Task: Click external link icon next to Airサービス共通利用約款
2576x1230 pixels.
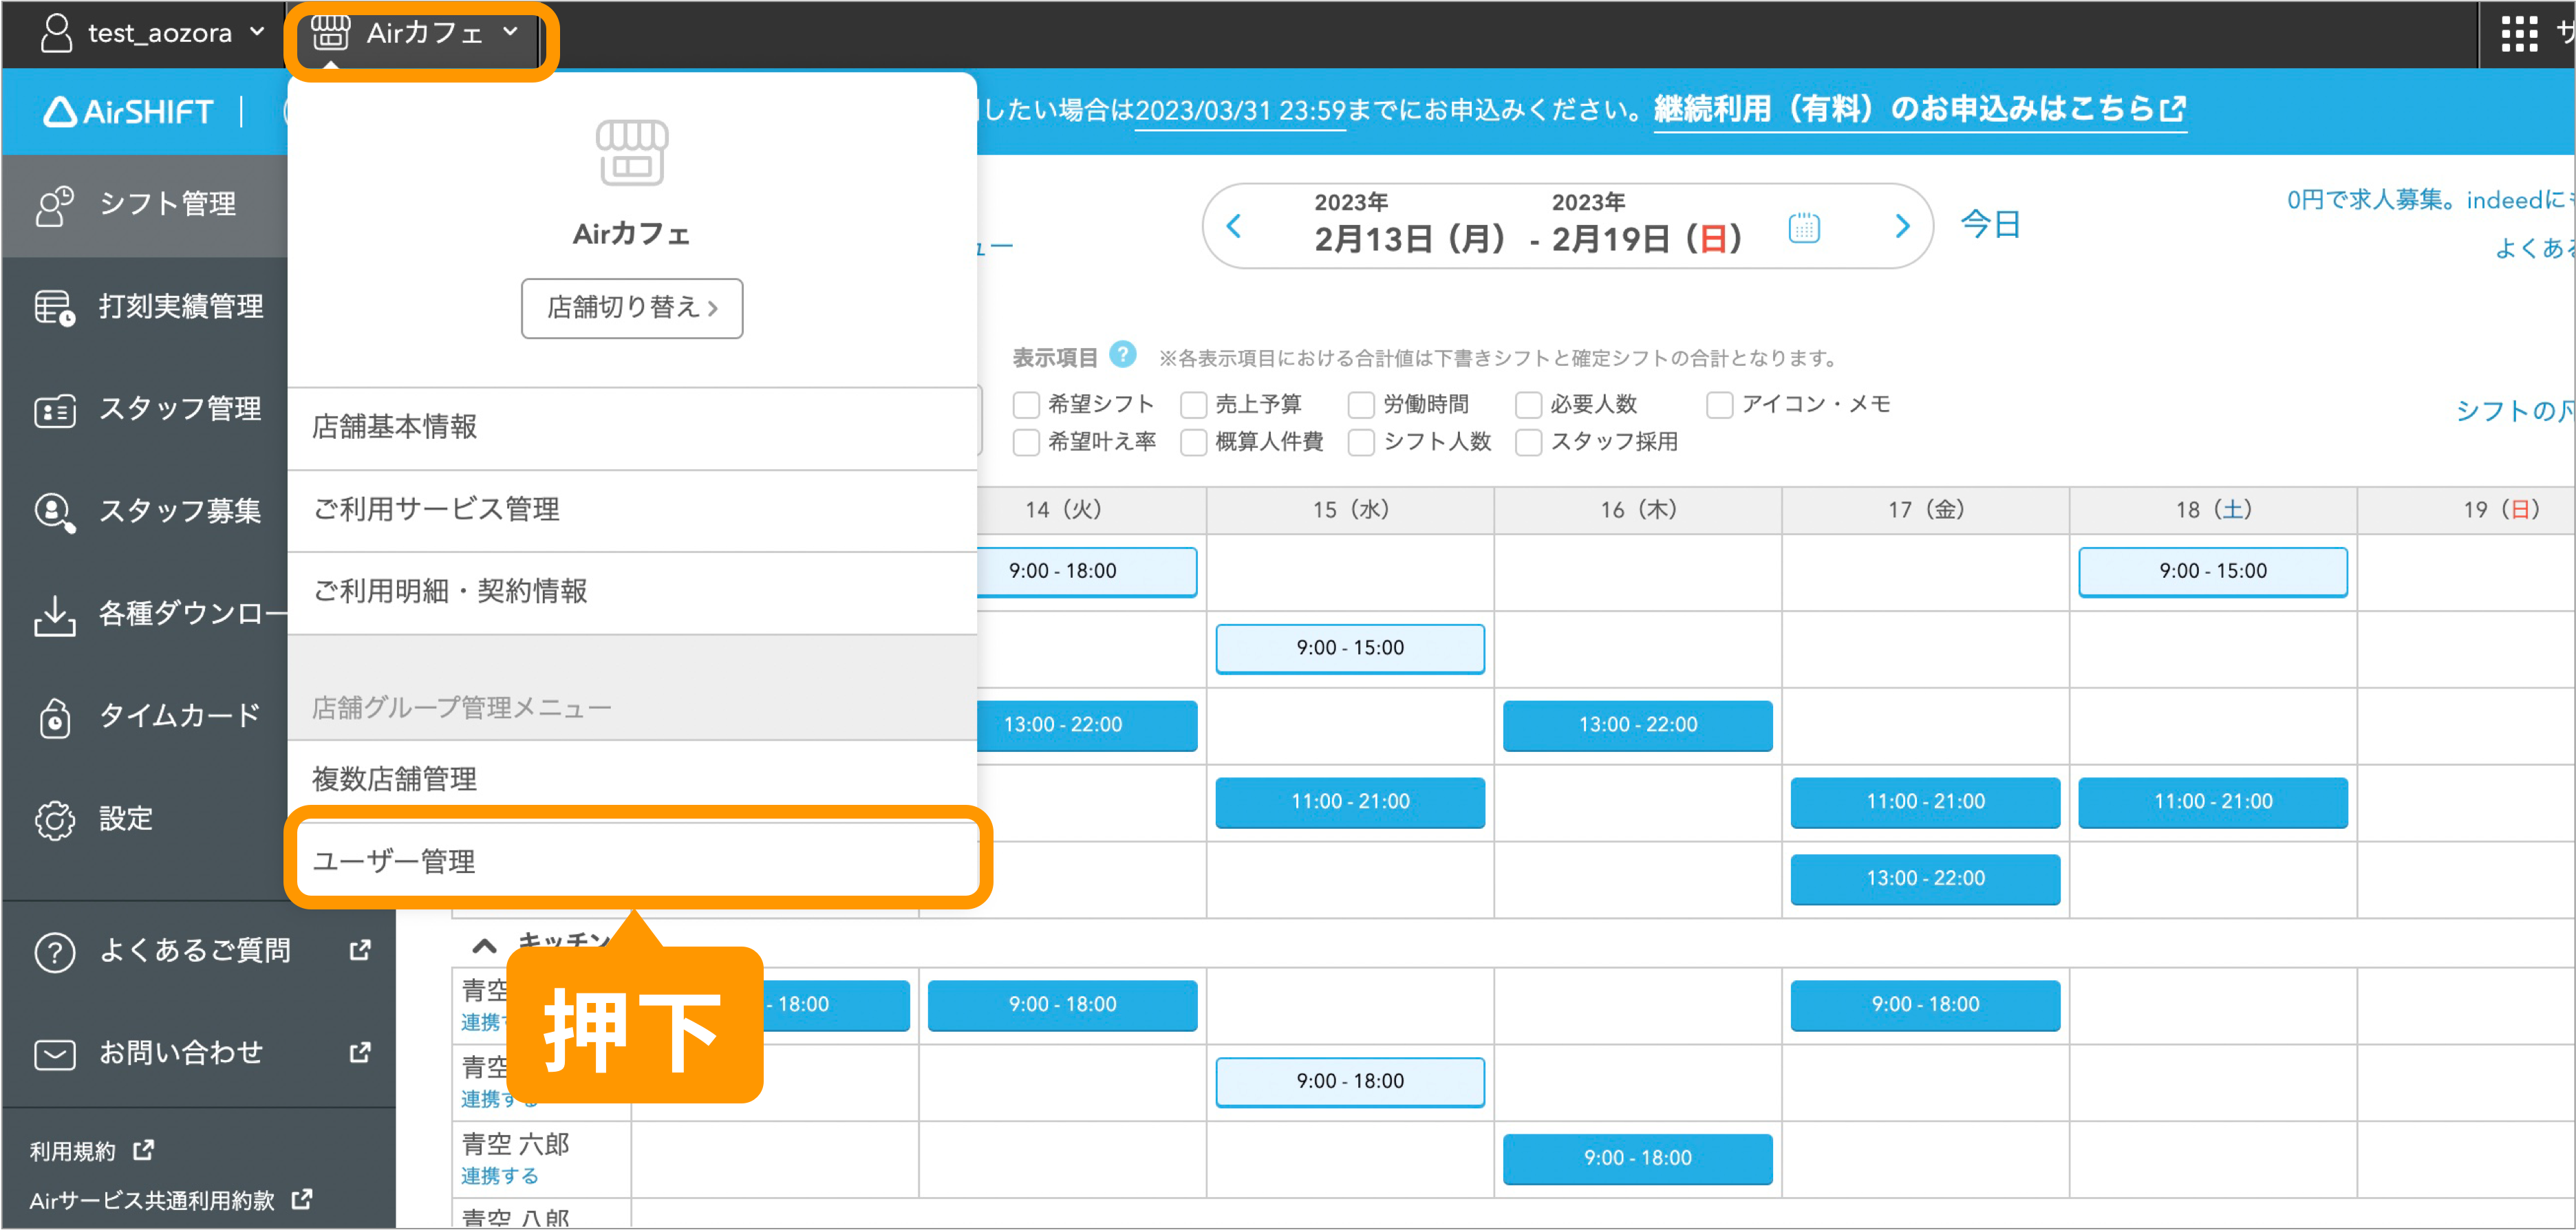Action: pos(302,1198)
